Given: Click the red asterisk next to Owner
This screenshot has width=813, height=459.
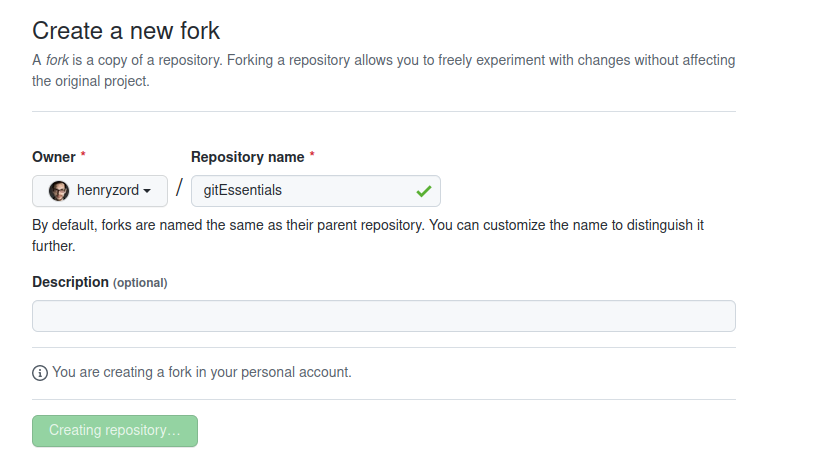Looking at the screenshot, I should pos(83,157).
